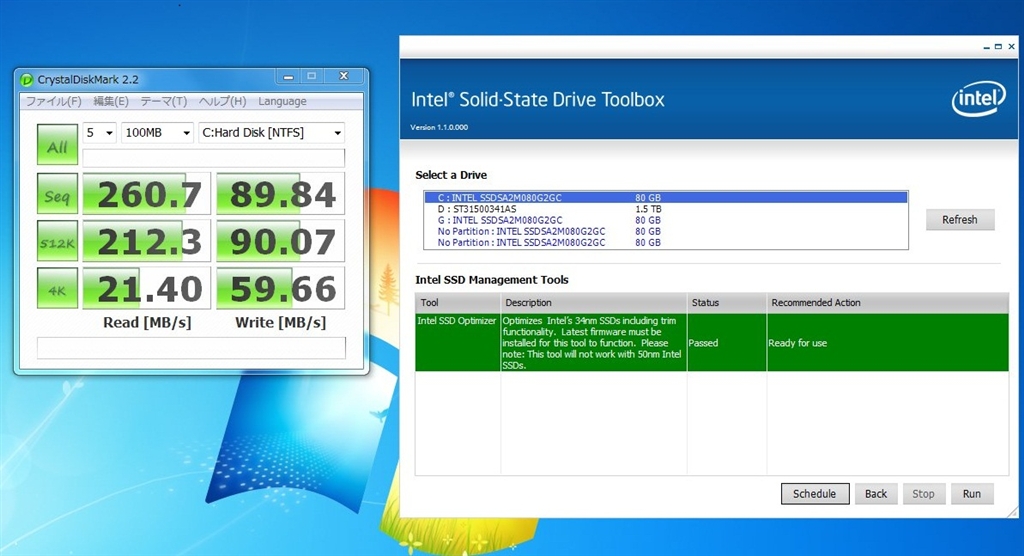
Task: Select the G: INTEL SSDSA2M080G2GC drive
Action: pyautogui.click(x=500, y=220)
